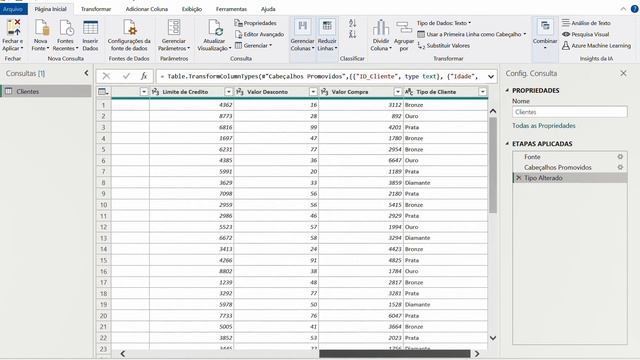Select the Clientes query
640x360 pixels.
click(46, 91)
